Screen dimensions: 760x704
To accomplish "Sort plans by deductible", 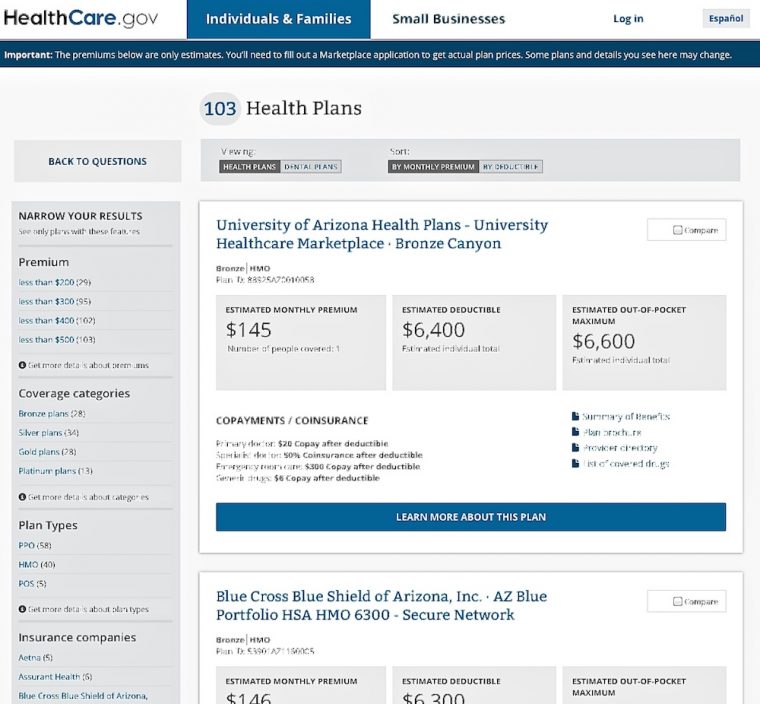I will [x=511, y=167].
